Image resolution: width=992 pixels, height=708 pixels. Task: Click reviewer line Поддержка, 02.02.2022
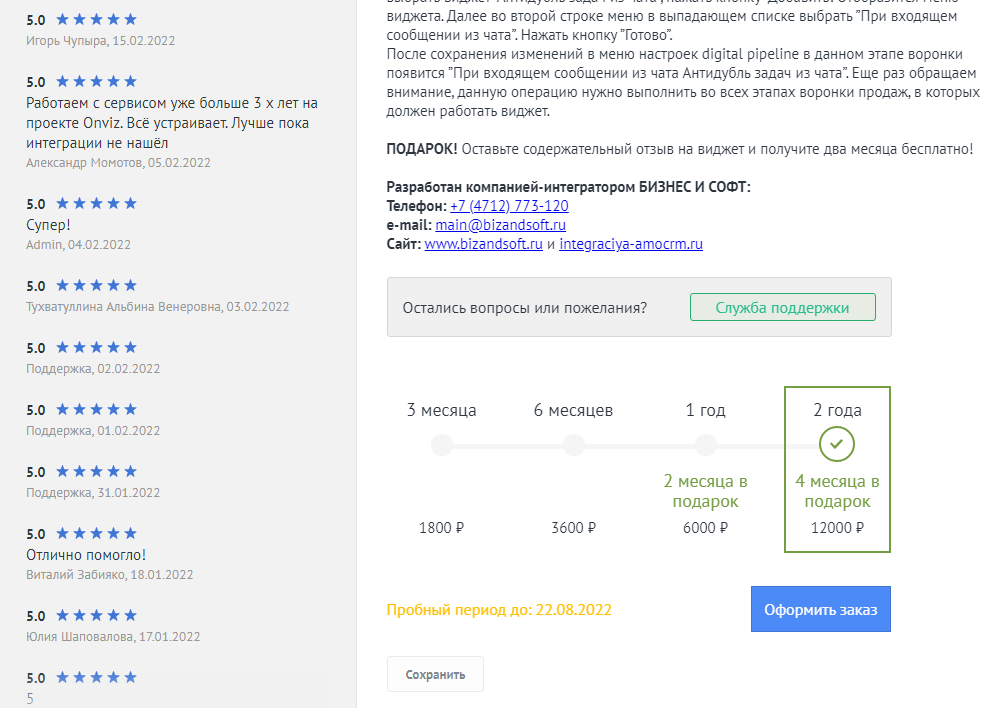tap(93, 368)
